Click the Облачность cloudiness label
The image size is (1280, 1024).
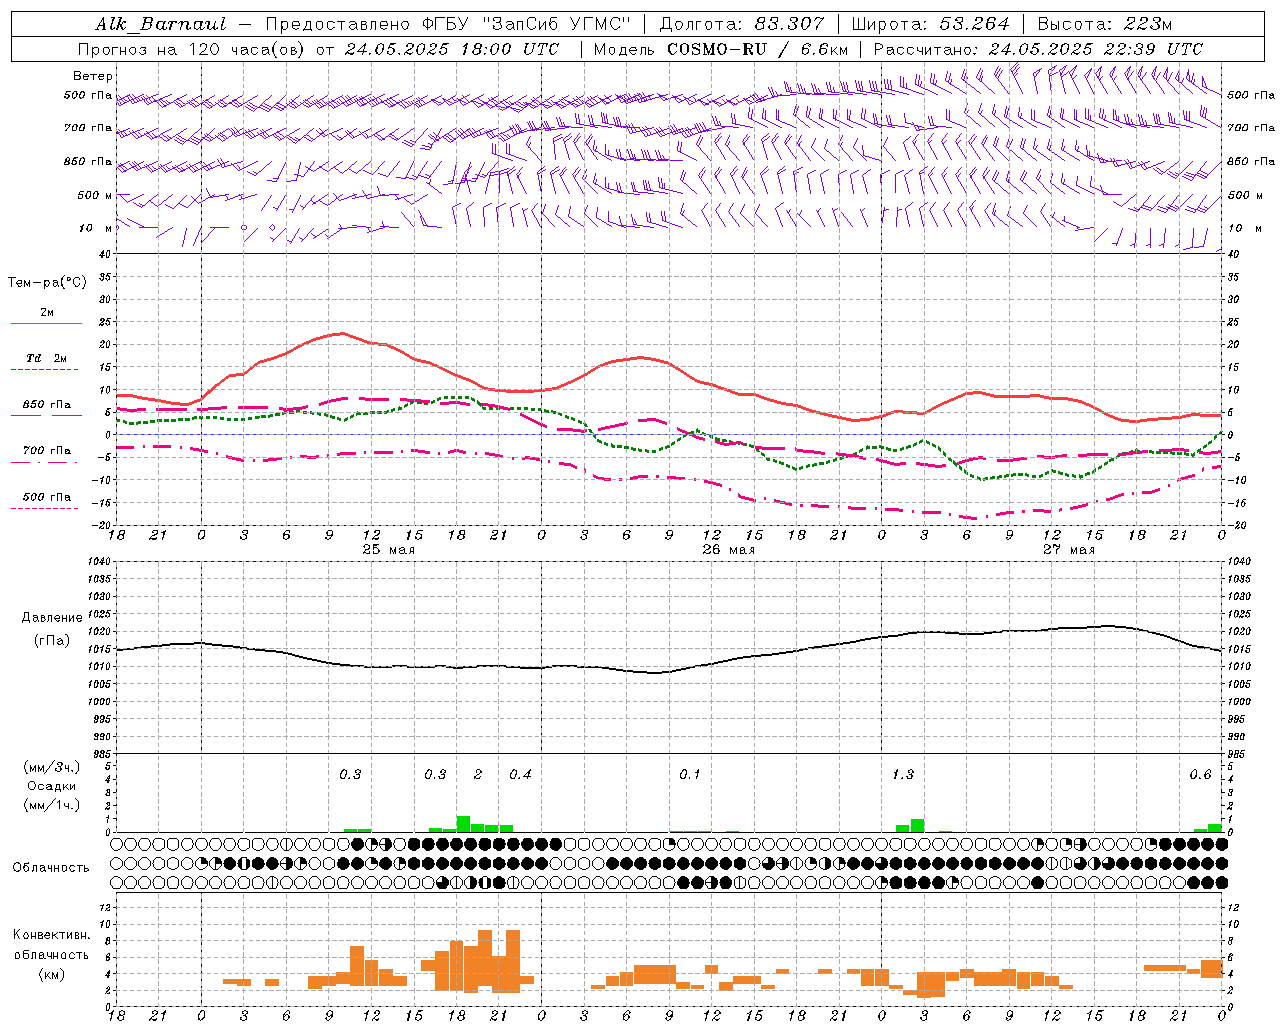coord(51,867)
